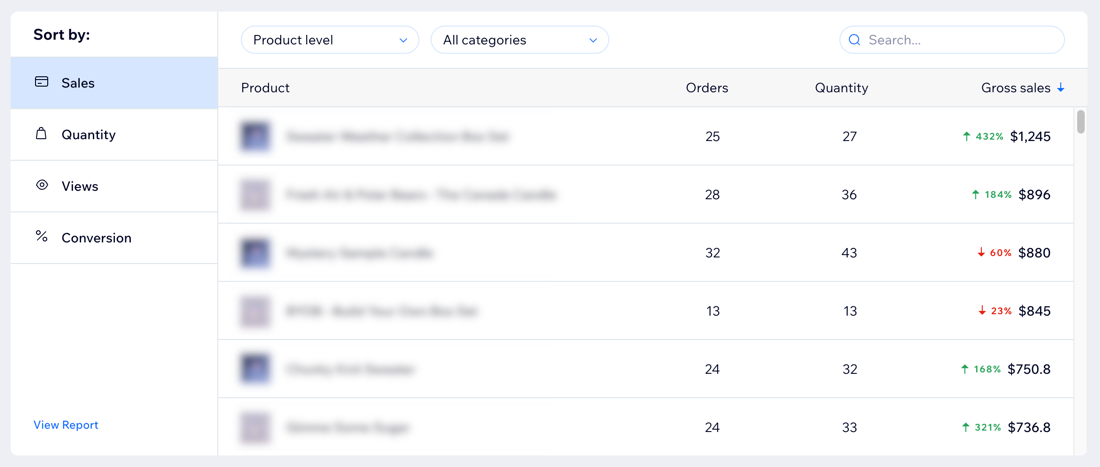1100x467 pixels.
Task: Click product thumbnail in $736.8 row
Action: point(255,427)
